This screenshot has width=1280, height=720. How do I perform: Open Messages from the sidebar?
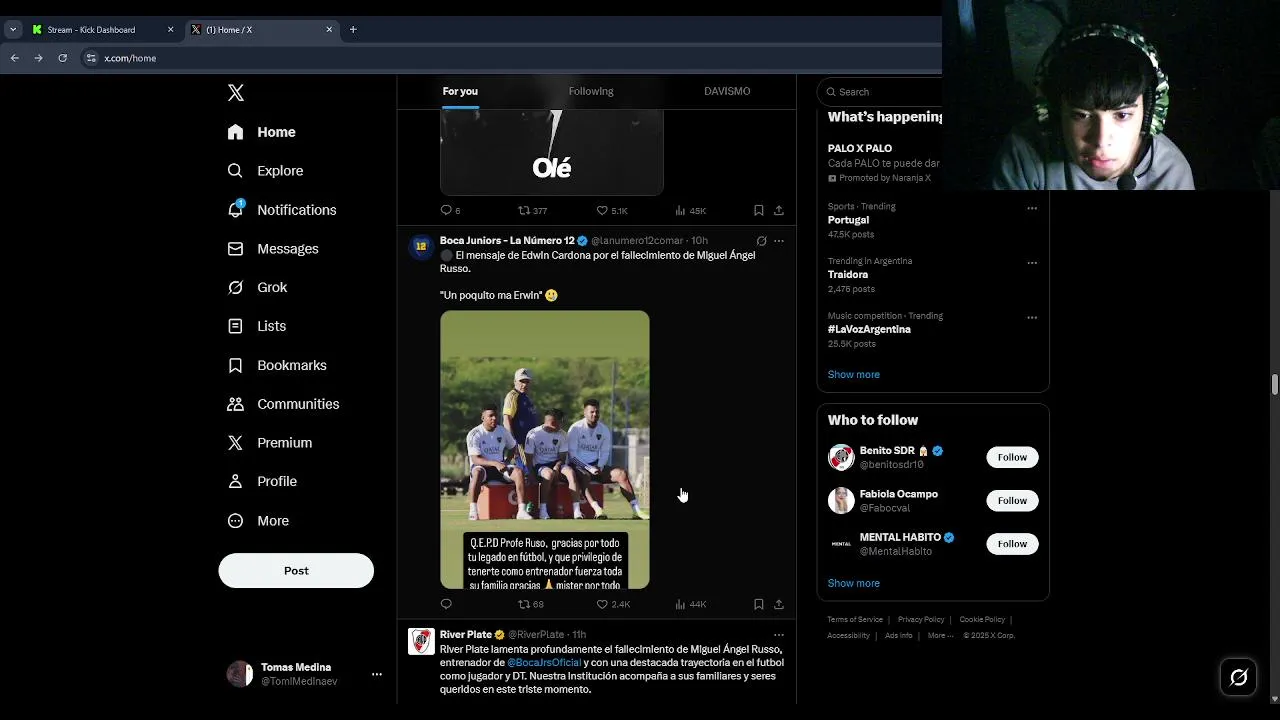[x=273, y=249]
